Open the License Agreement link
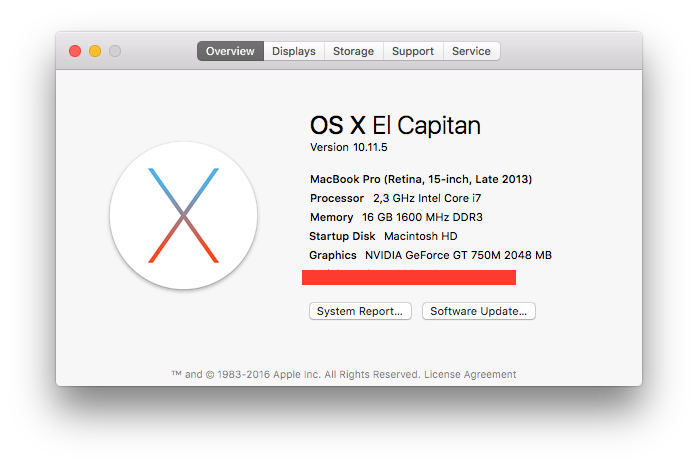This screenshot has width=698, height=466. pyautogui.click(x=470, y=375)
